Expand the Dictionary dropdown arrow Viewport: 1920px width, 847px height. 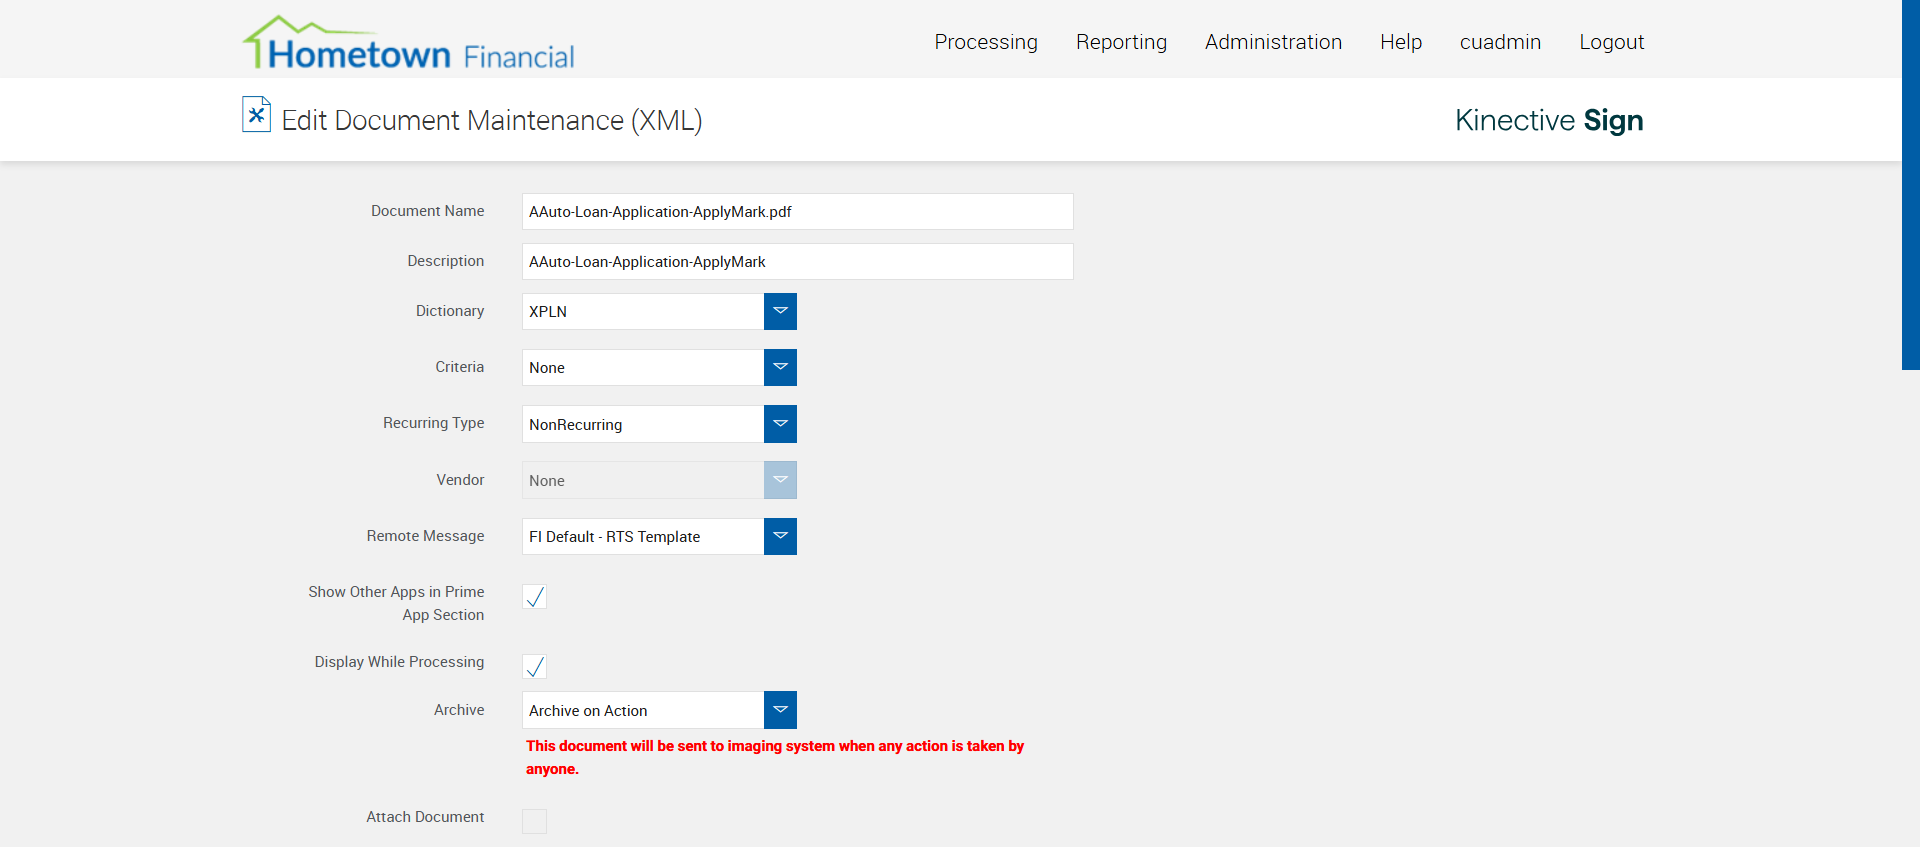tap(780, 311)
